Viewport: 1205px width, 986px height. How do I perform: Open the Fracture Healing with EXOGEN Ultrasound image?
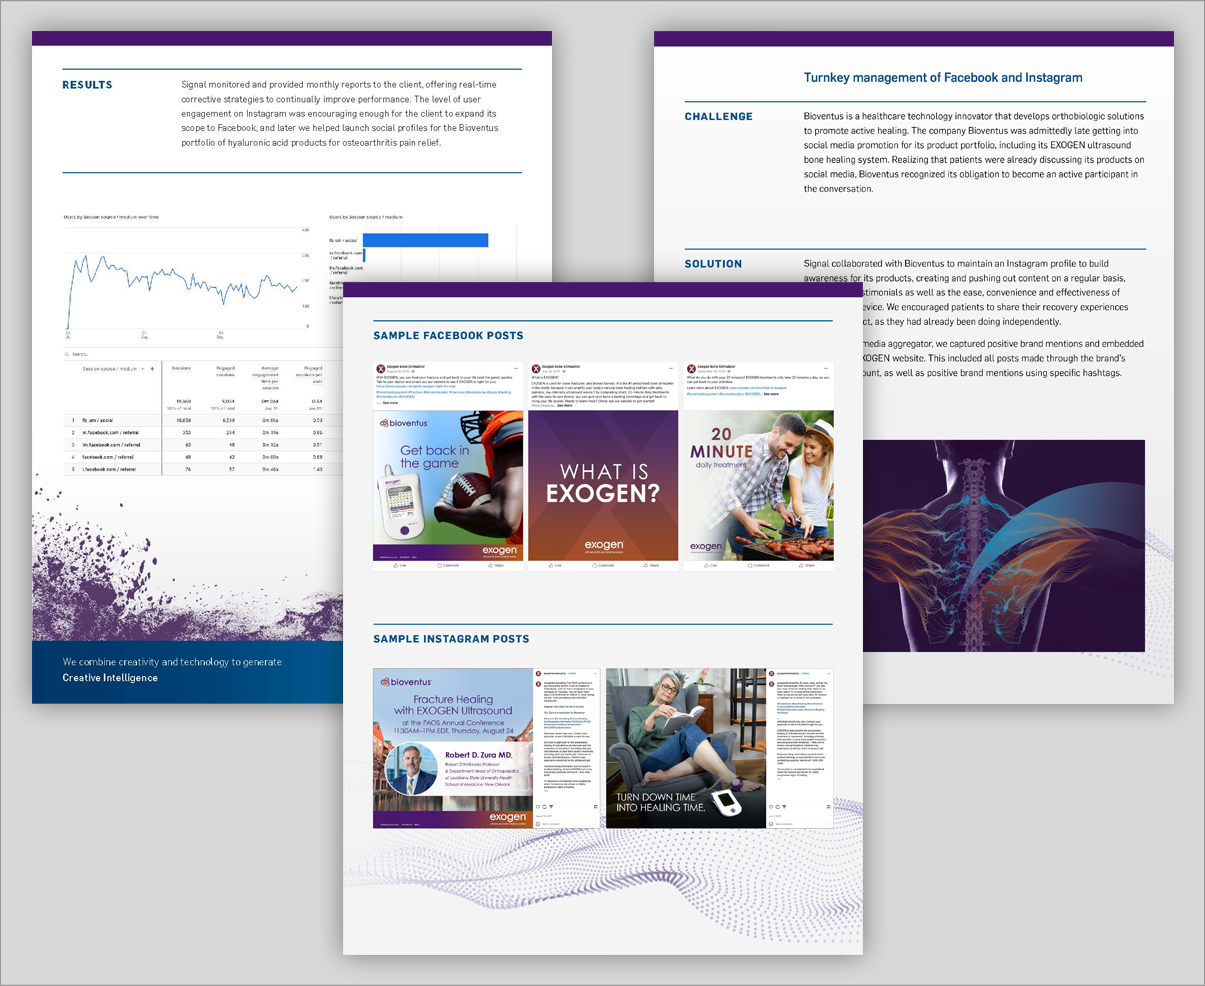point(453,748)
